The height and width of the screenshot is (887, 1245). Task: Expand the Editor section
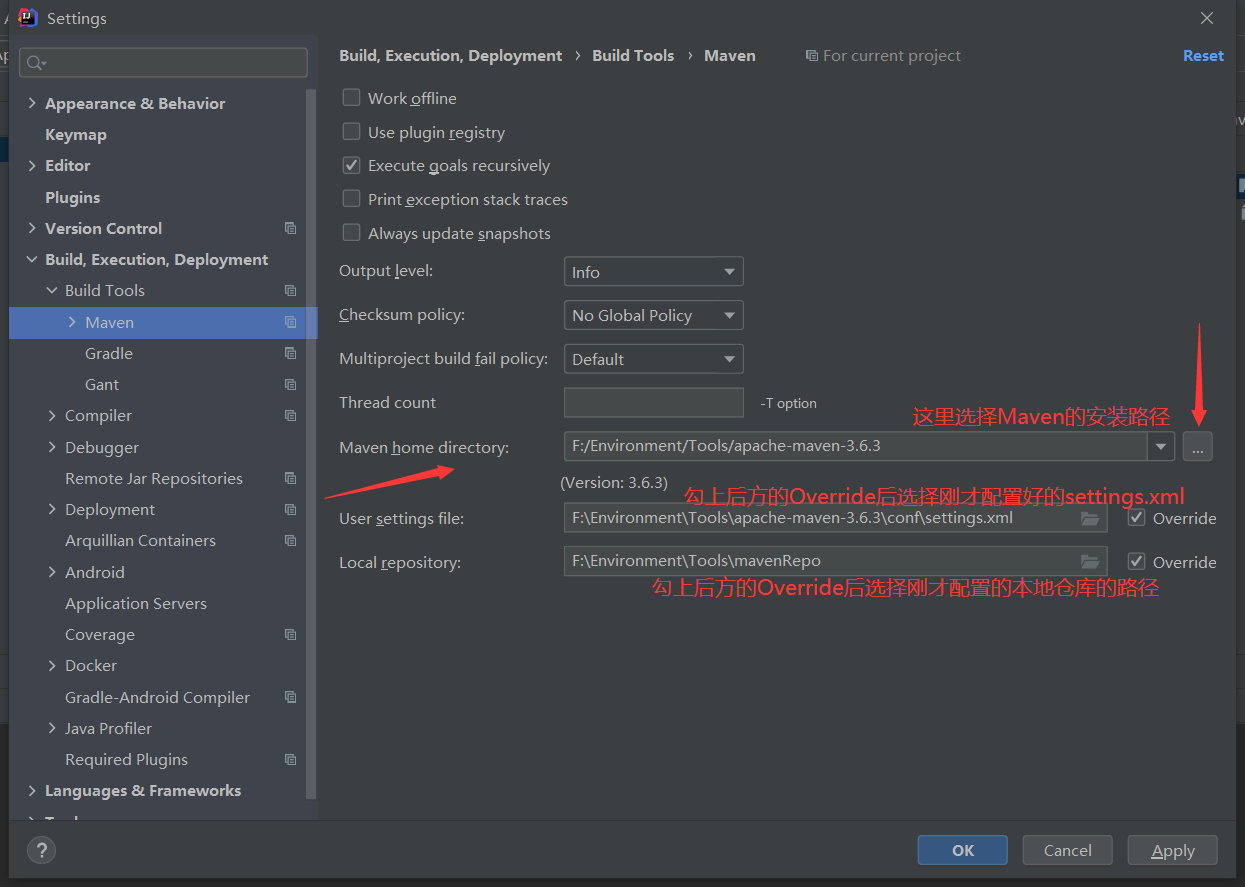[x=32, y=165]
